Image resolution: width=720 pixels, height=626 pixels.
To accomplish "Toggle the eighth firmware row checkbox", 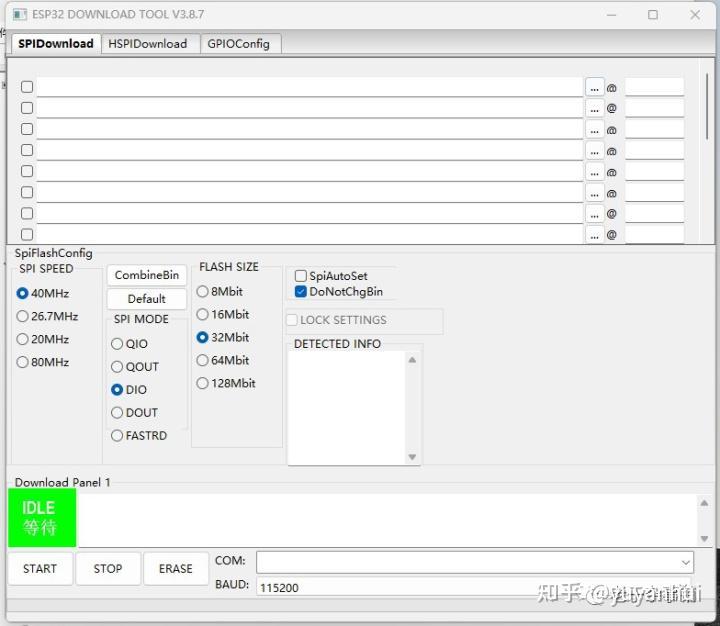I will 27,234.
